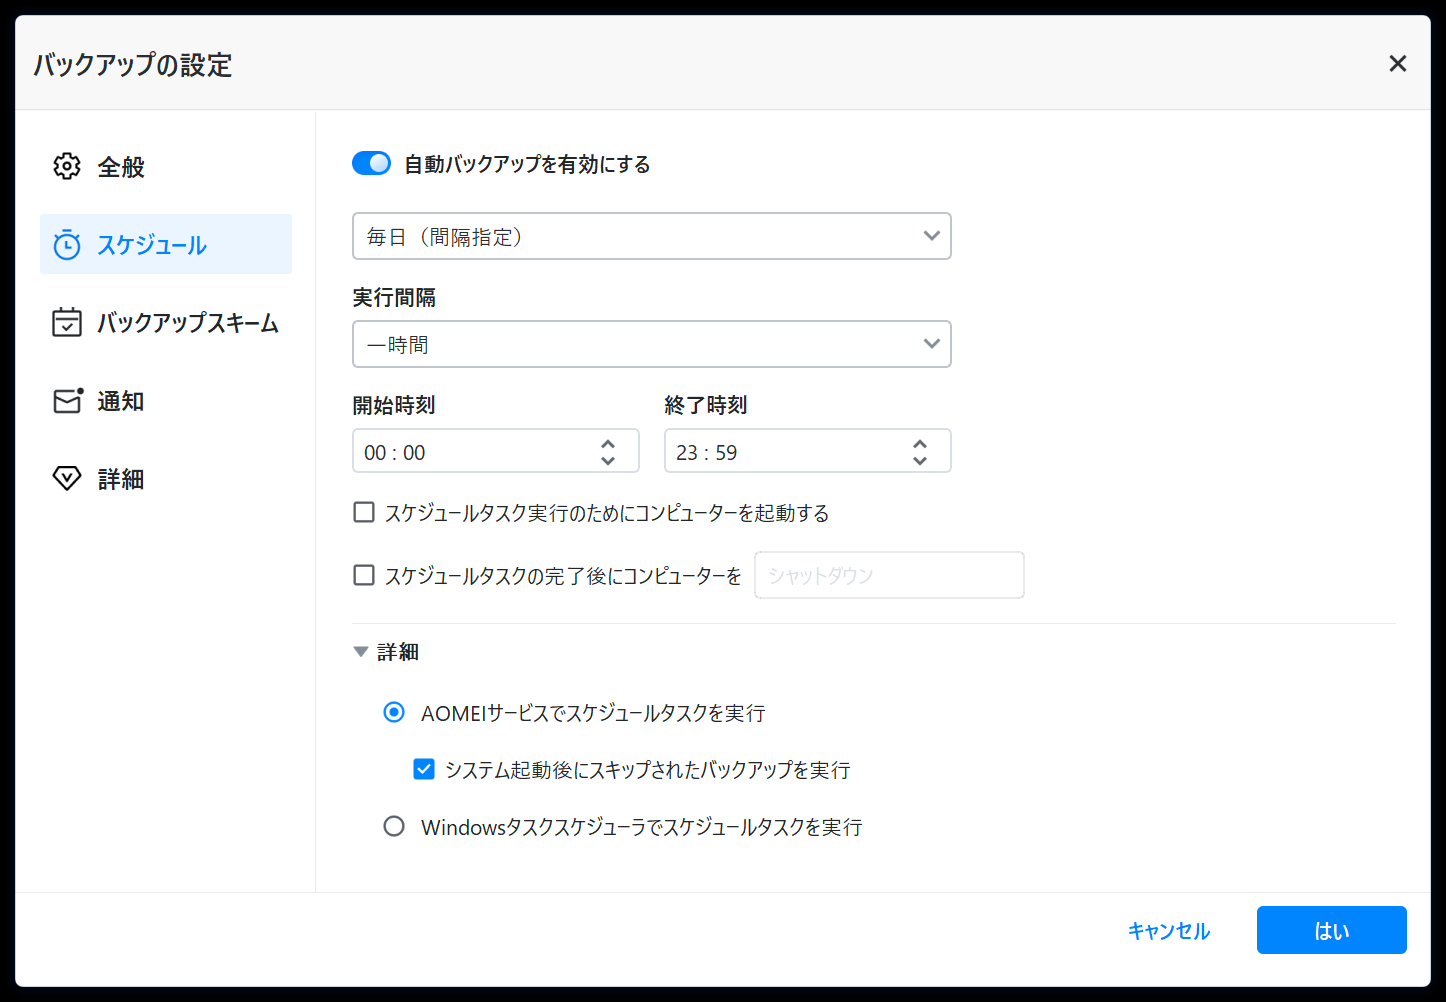
Task: Disable the 自動バックアップを有効にする toggle
Action: [x=372, y=163]
